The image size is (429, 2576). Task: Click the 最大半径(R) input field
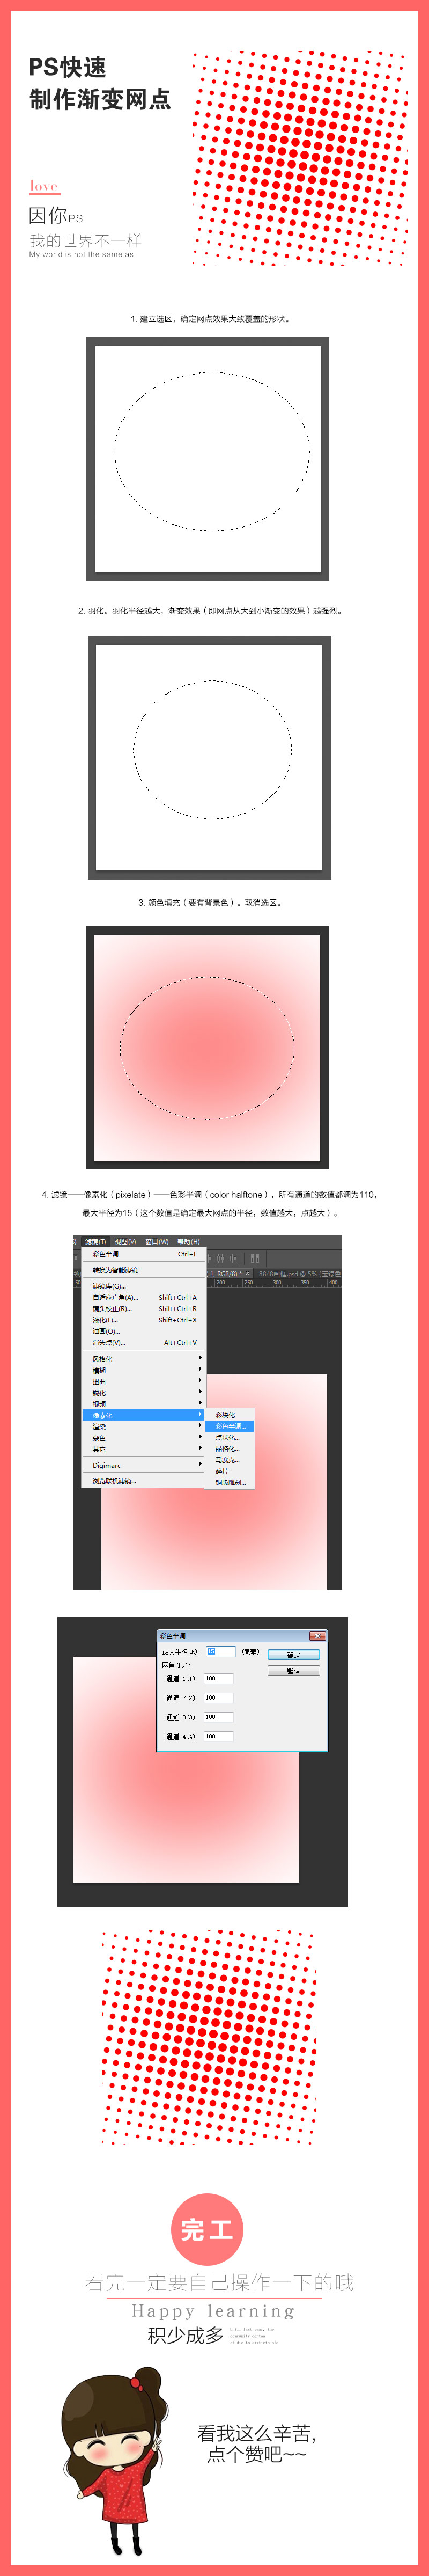tap(220, 1652)
